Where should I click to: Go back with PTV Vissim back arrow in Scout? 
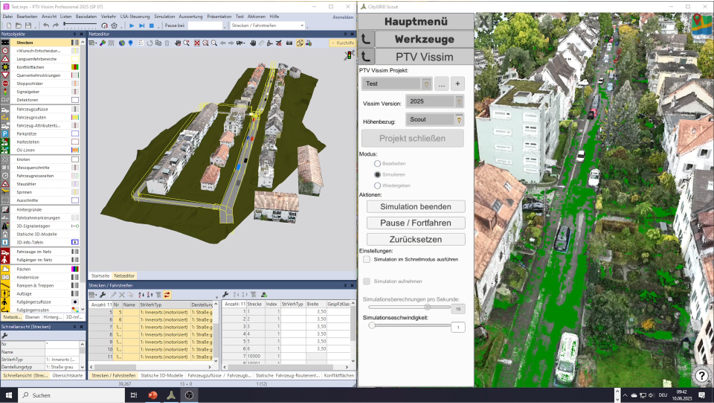coord(366,57)
